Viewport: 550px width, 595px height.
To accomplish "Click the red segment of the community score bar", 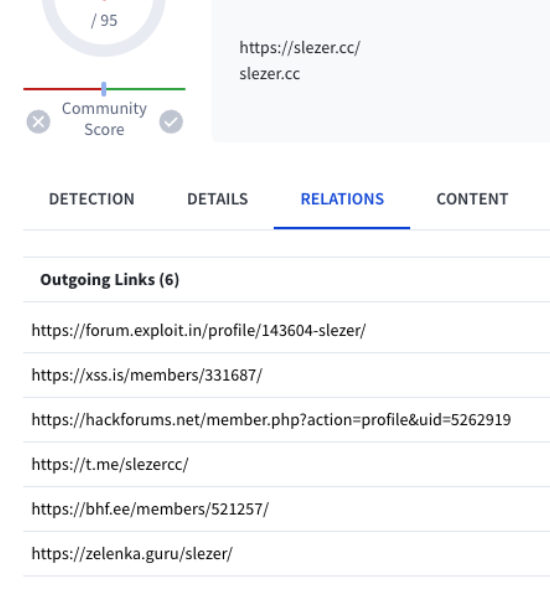I will [63, 89].
